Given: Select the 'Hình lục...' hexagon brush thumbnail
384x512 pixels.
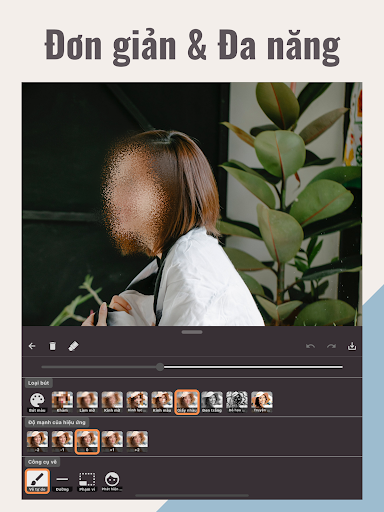Looking at the screenshot, I should 137,402.
